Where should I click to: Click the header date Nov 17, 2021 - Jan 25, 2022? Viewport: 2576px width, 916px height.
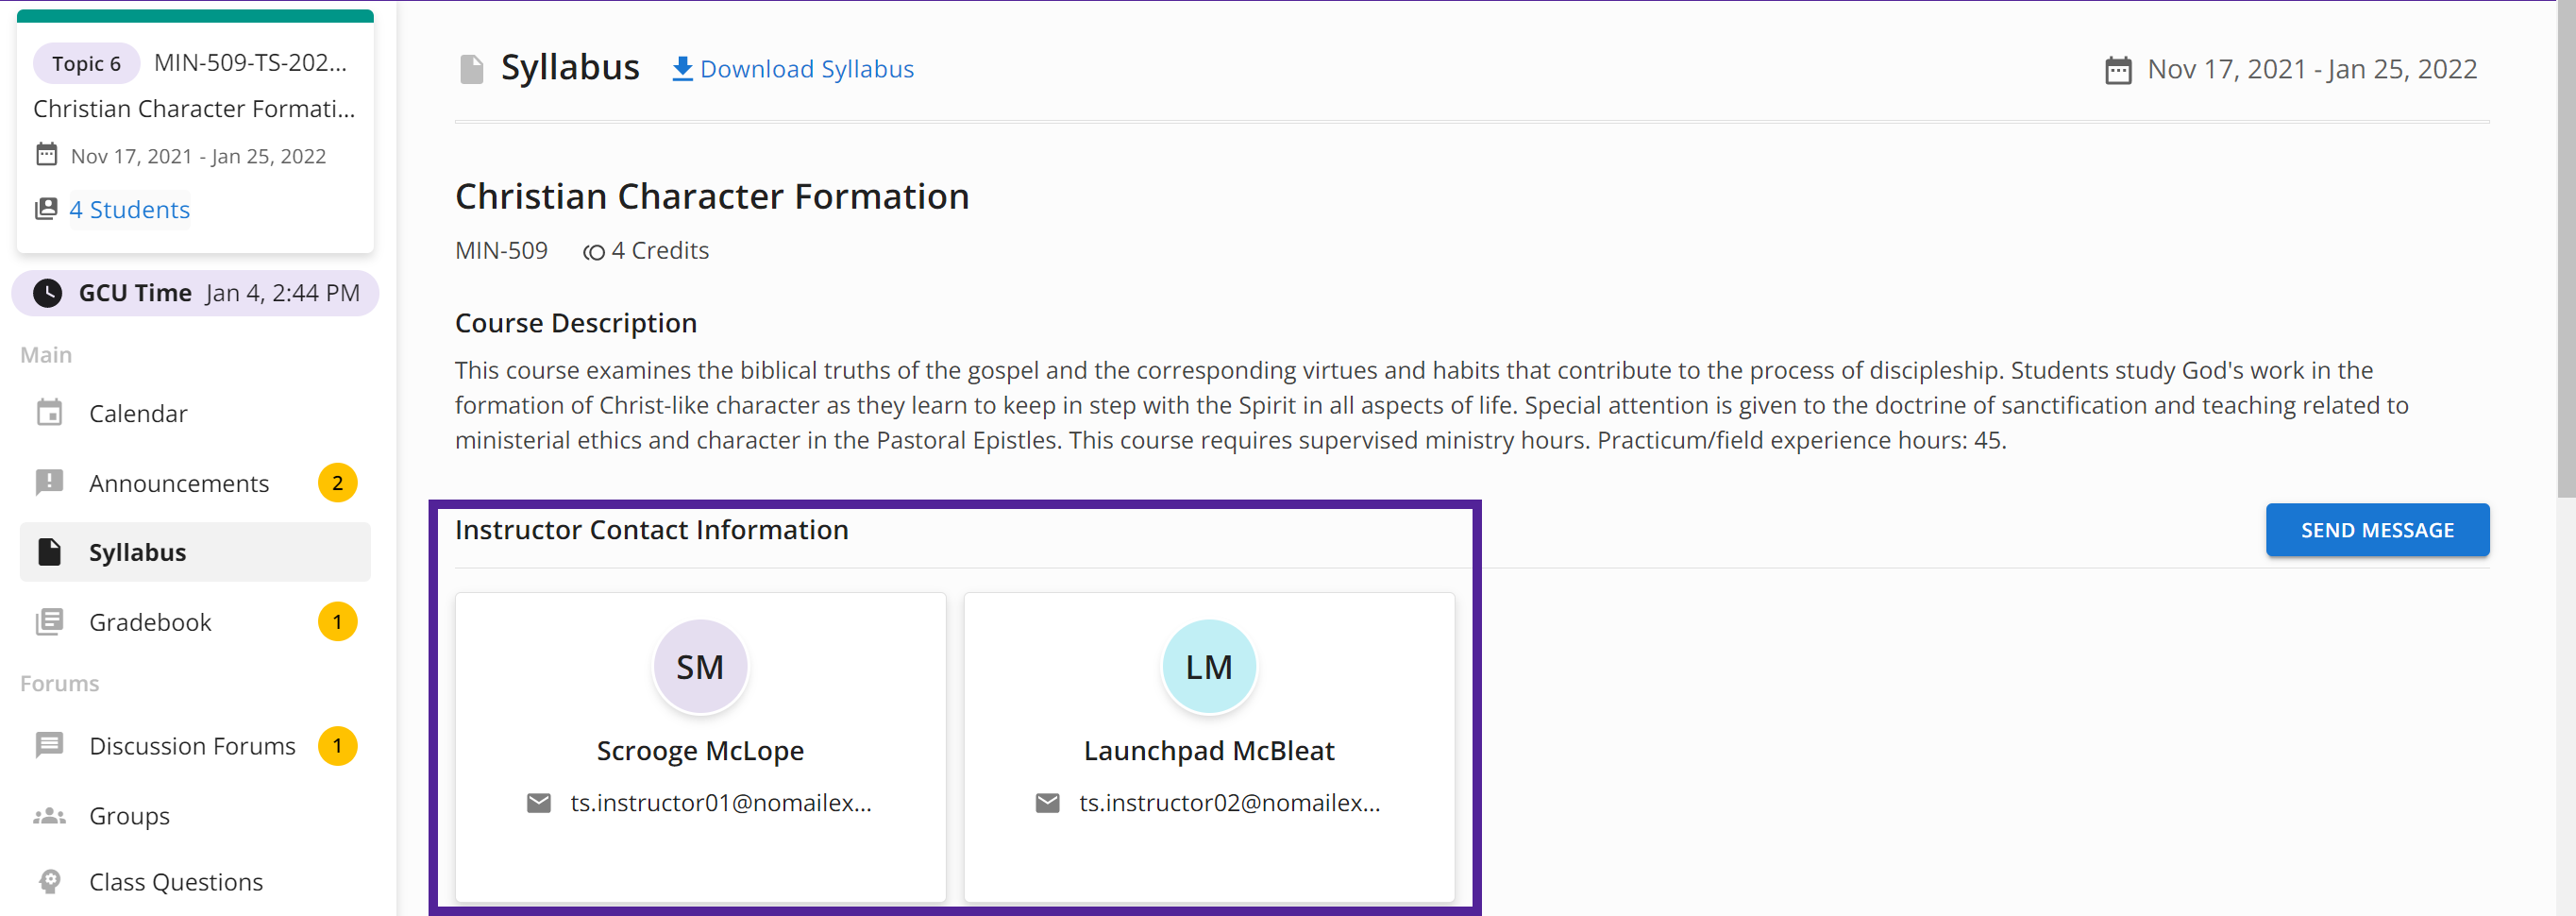2312,69
